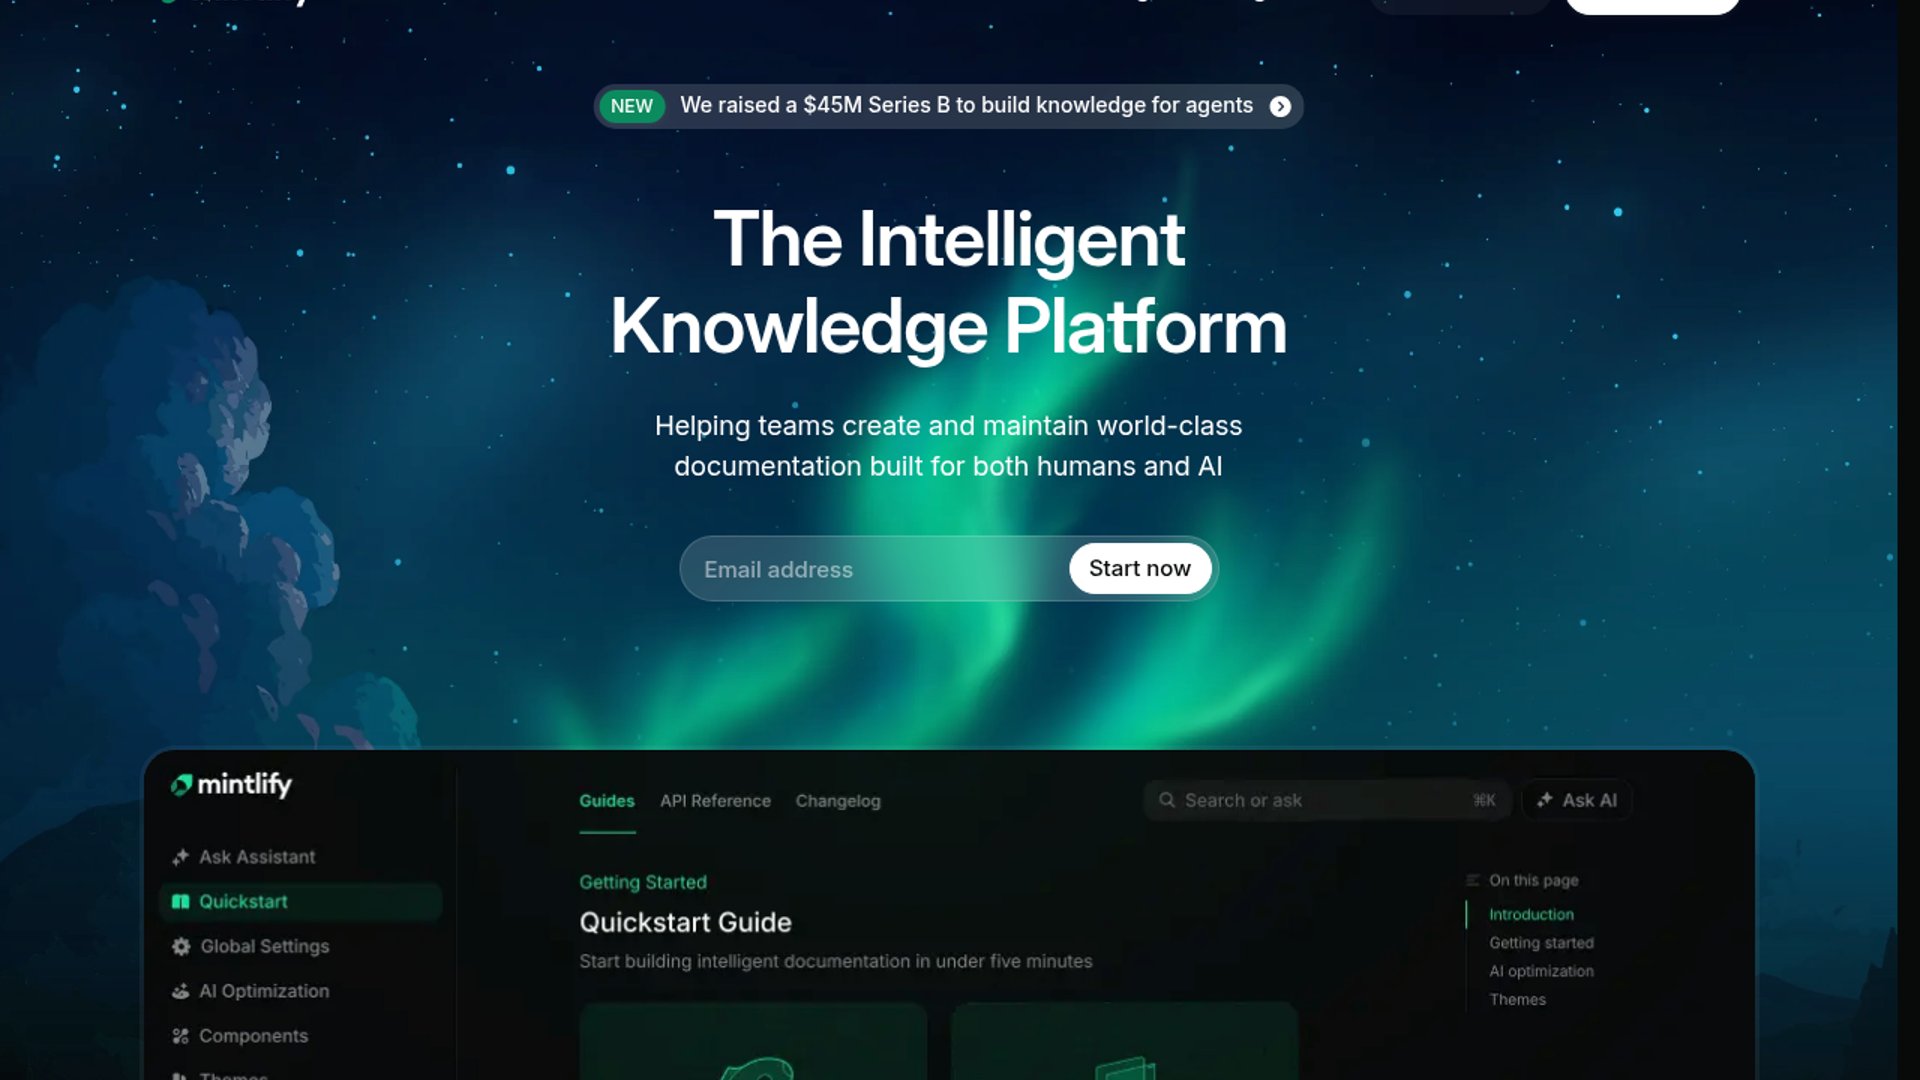
Task: Click the arrow icon in the Series B banner
Action: 1280,106
